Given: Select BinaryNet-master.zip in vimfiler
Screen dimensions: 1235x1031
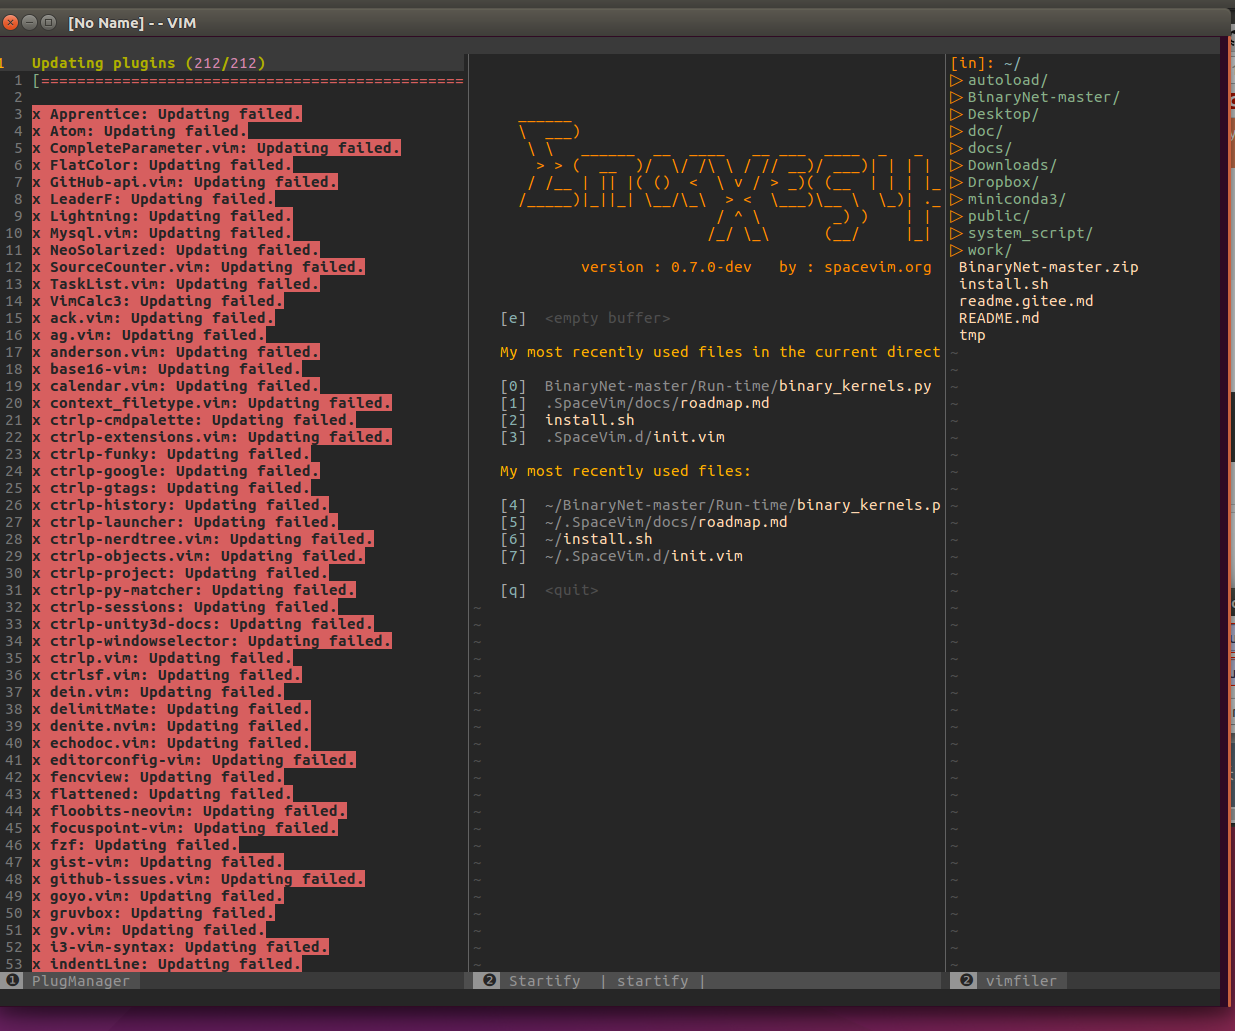Looking at the screenshot, I should point(1048,267).
